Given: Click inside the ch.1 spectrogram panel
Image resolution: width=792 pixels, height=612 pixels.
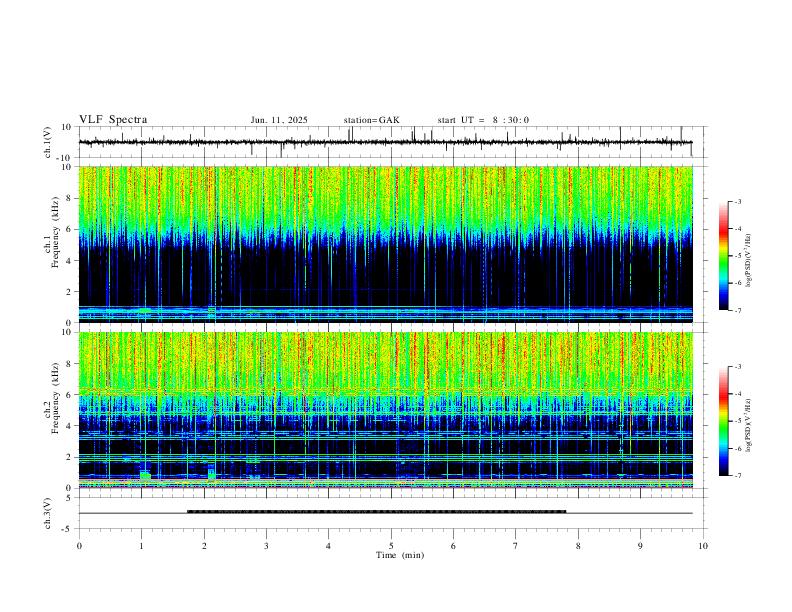Looking at the screenshot, I should coord(385,244).
